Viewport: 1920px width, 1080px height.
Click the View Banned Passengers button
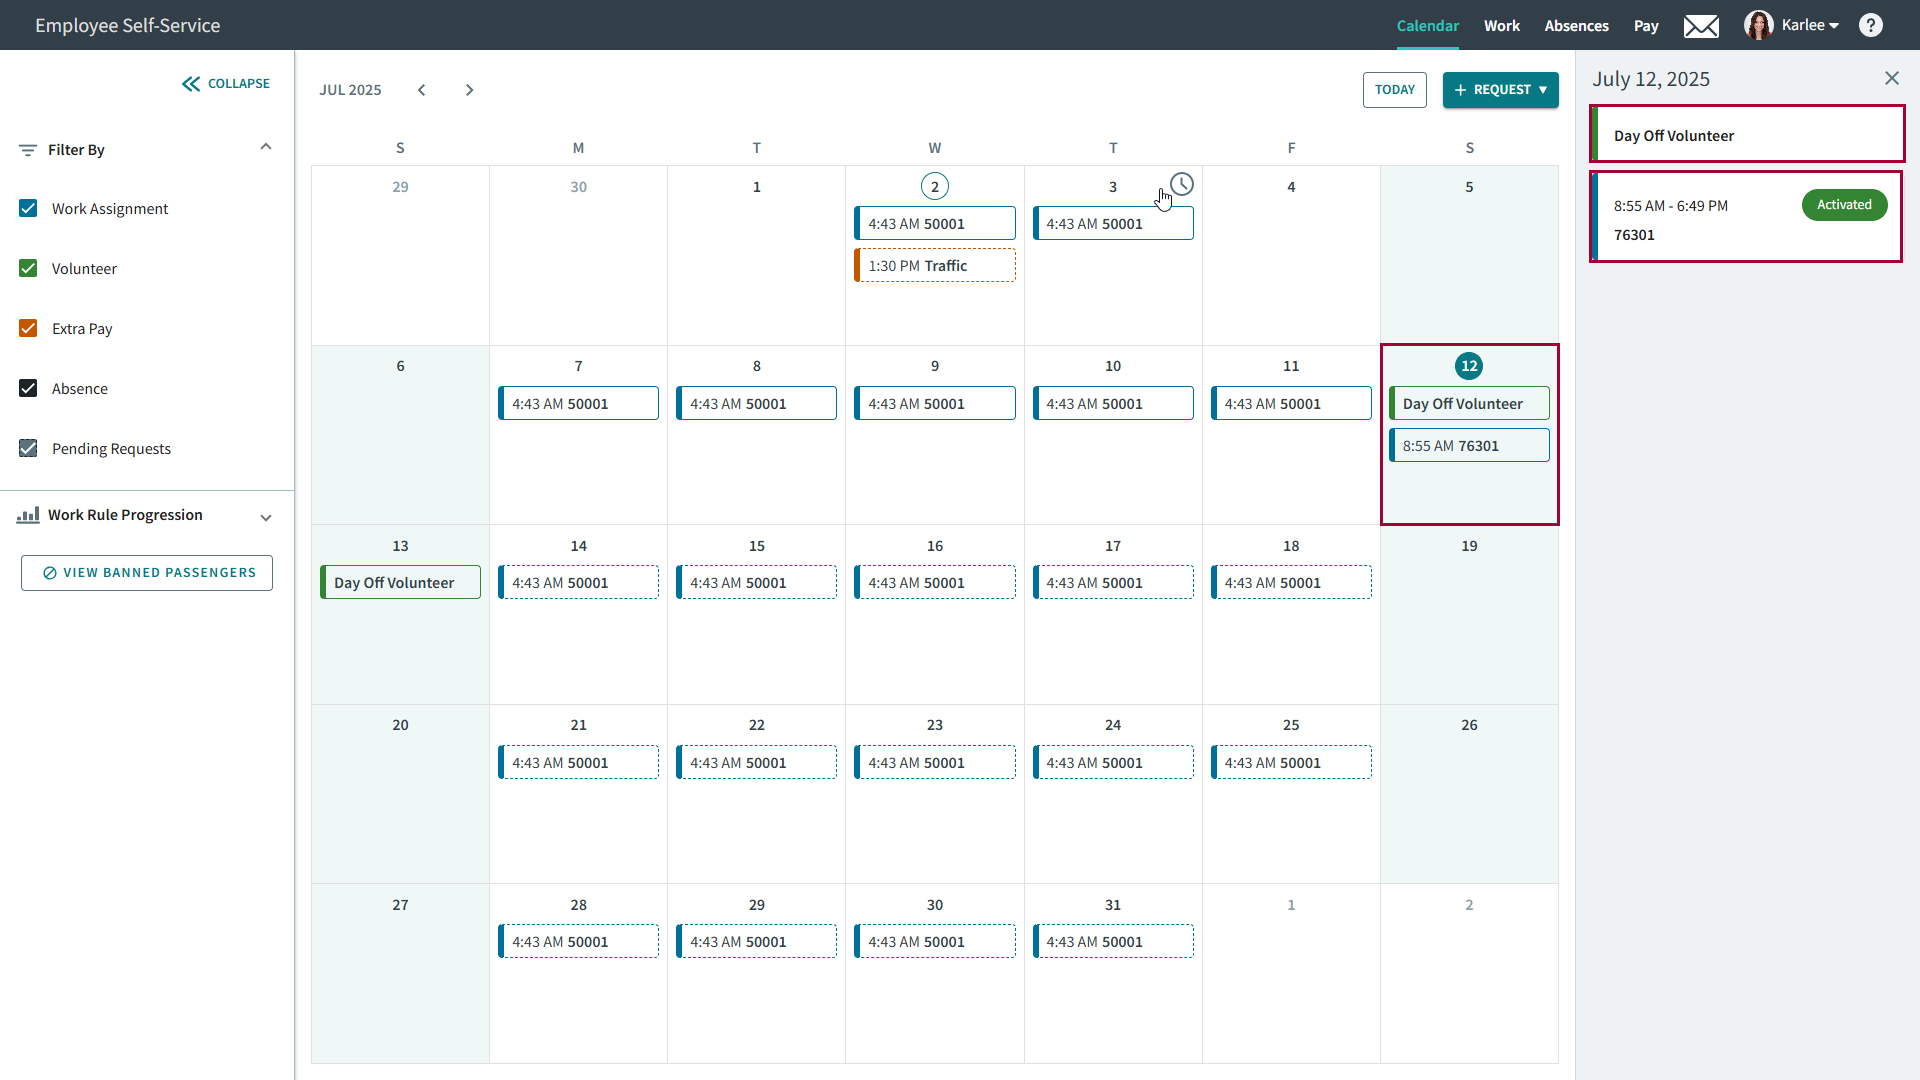tap(146, 572)
